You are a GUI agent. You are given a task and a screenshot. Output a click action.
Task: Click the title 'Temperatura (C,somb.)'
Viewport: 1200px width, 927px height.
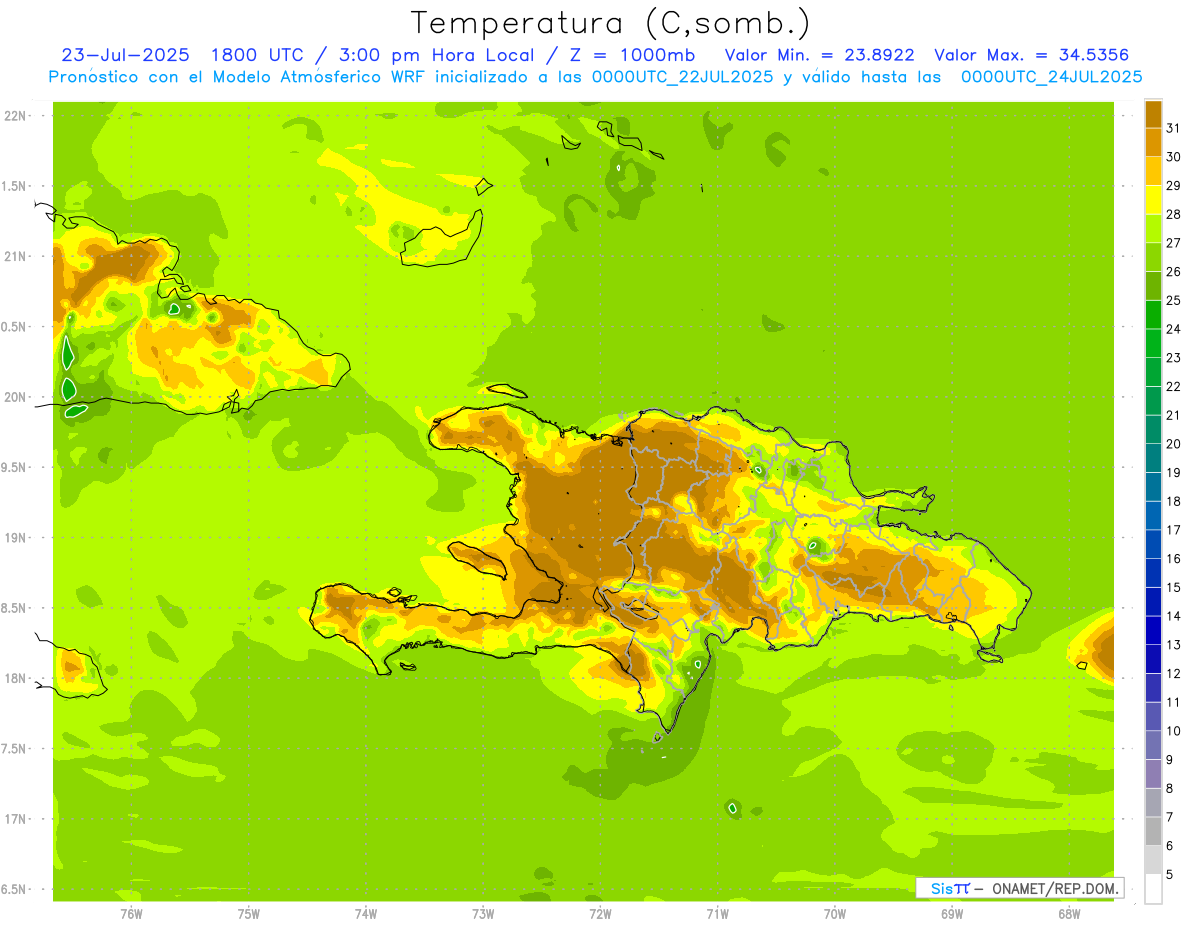611,23
